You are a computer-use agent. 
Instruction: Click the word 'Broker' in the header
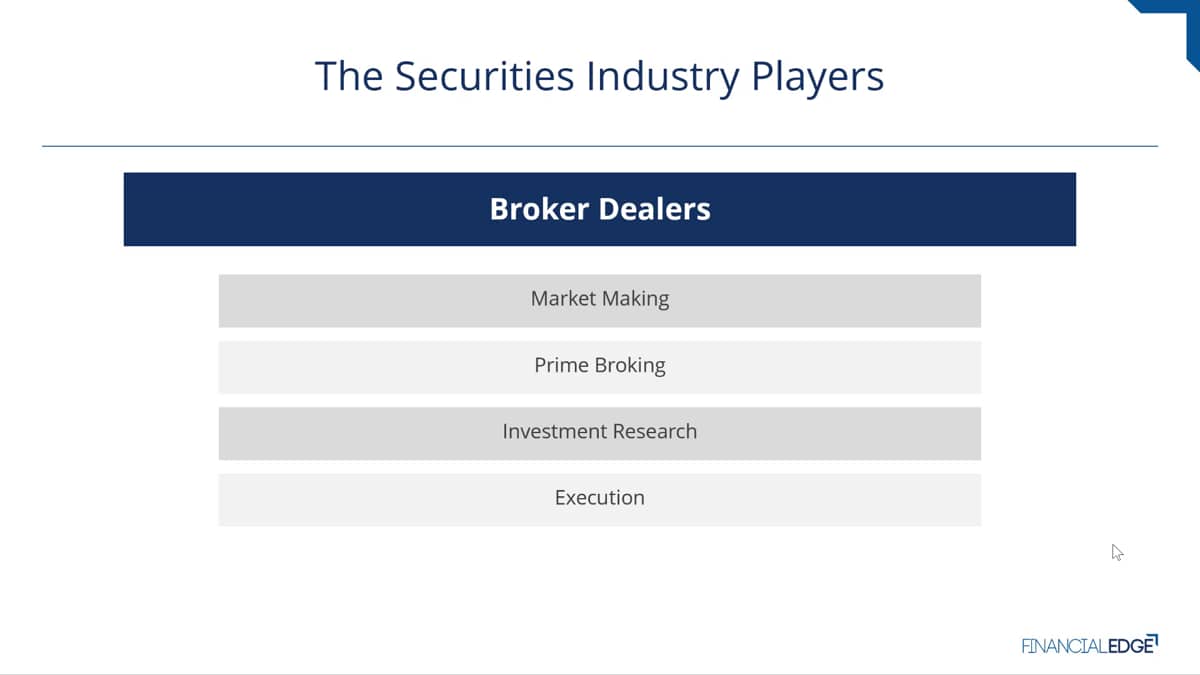pos(539,209)
